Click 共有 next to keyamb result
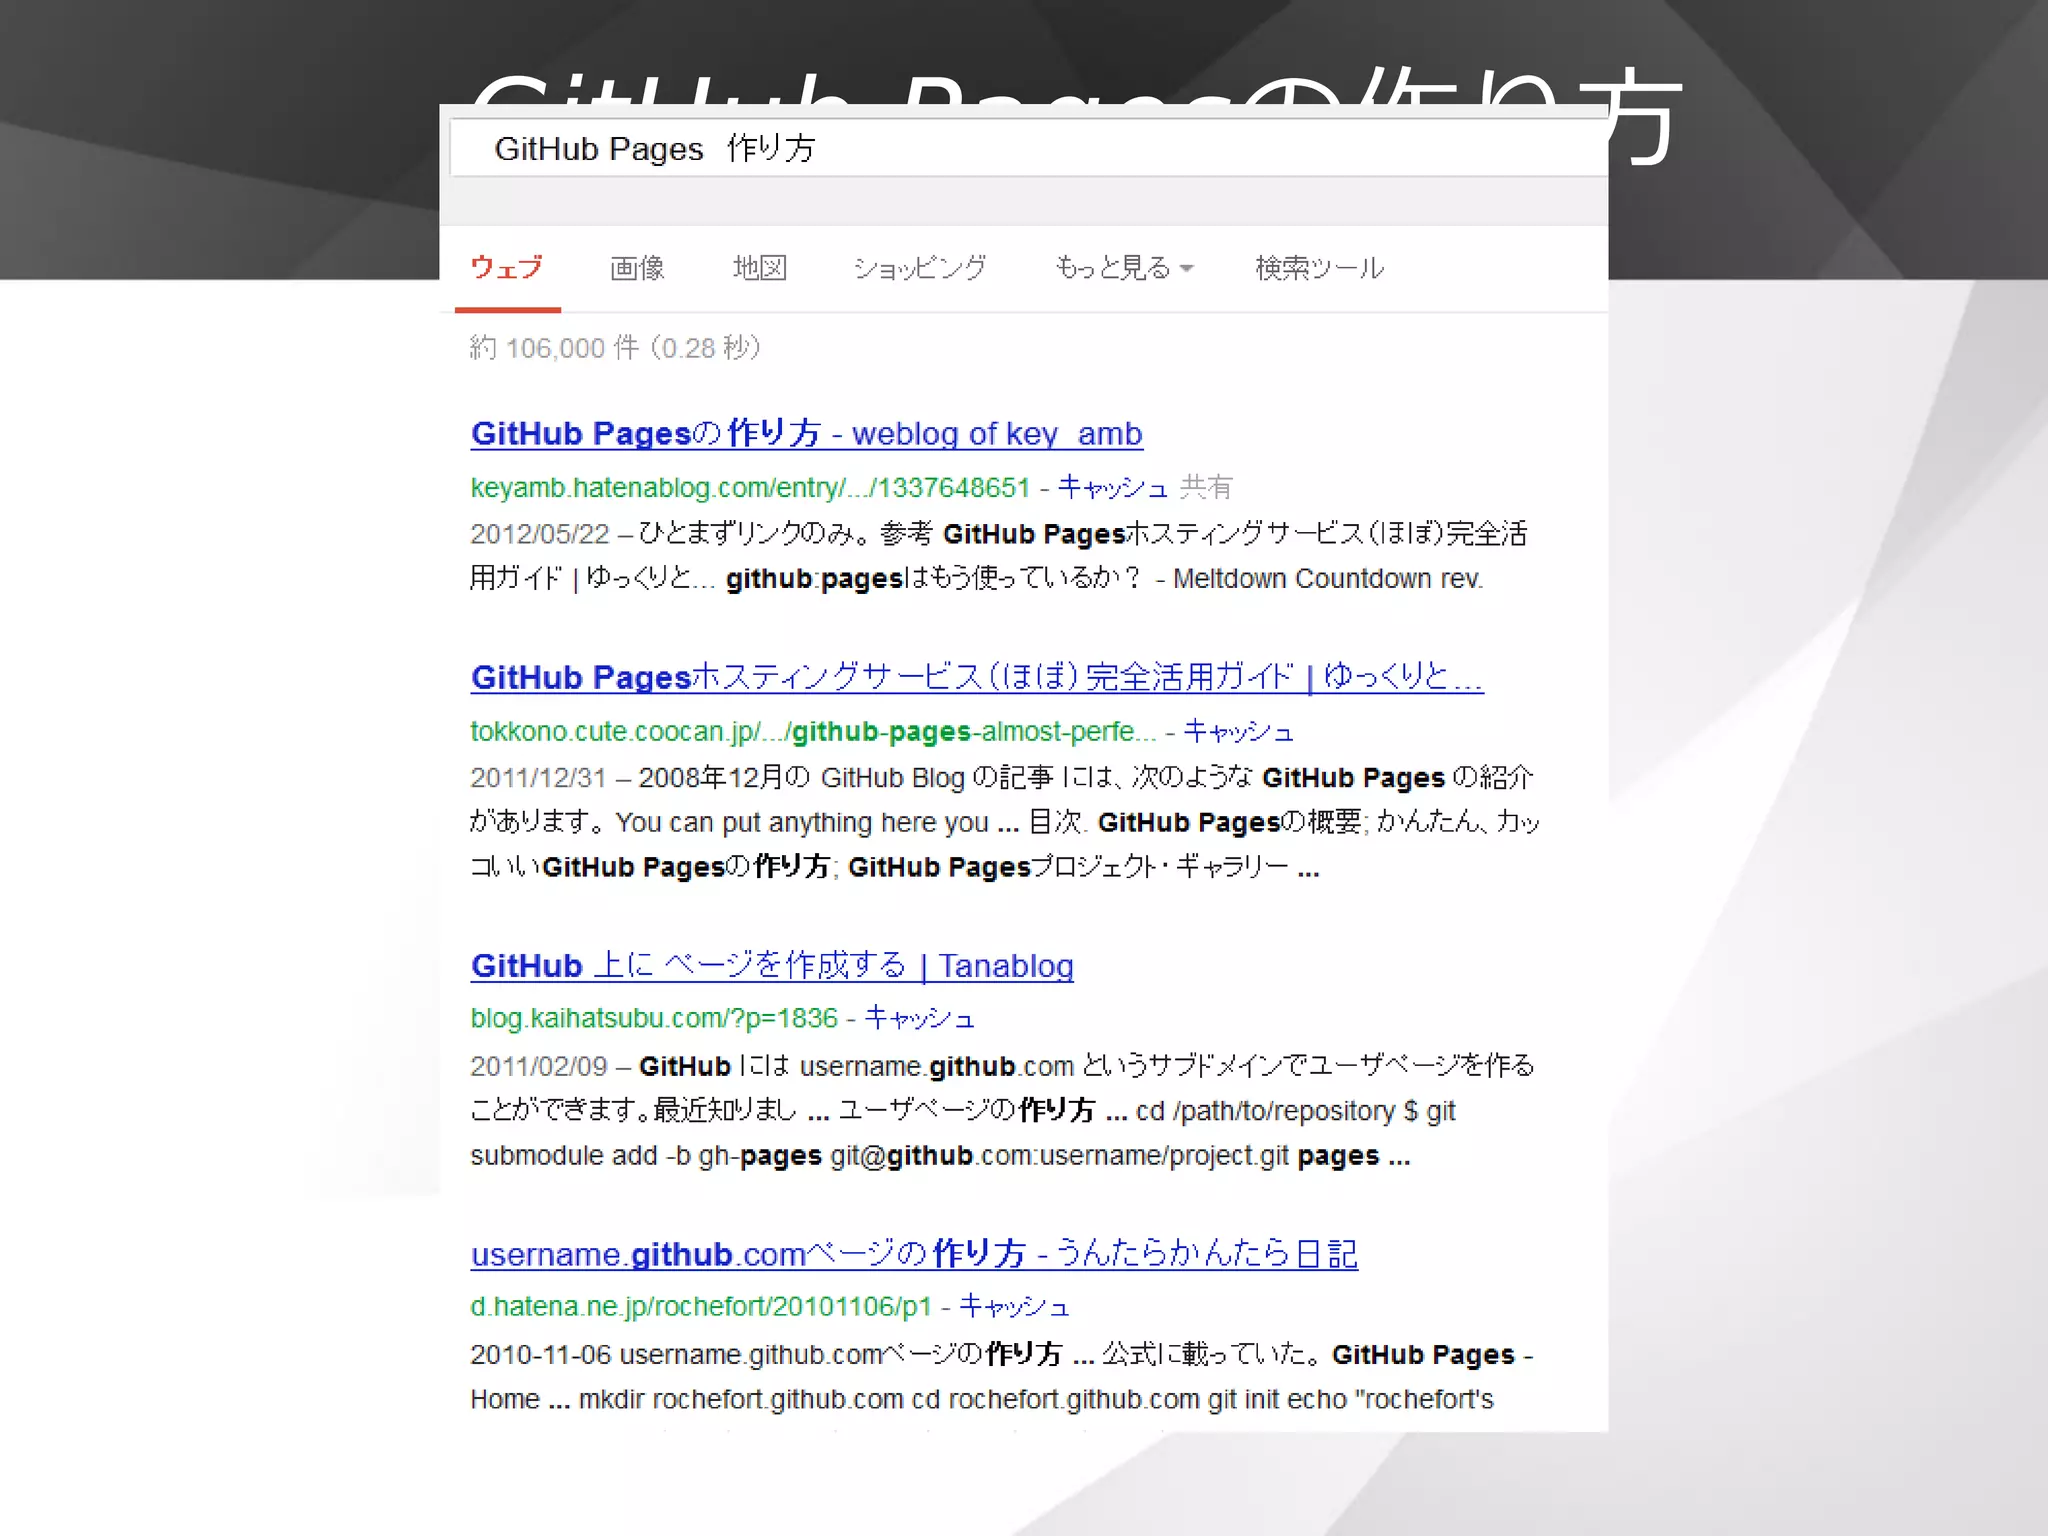2048x1536 pixels. [1206, 487]
